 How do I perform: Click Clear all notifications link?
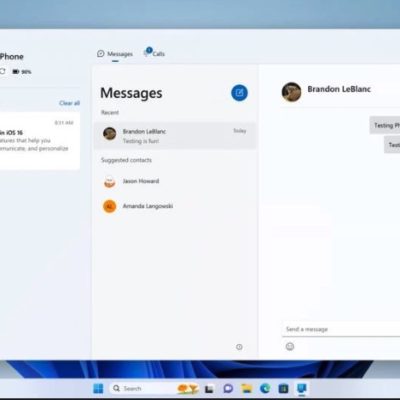click(x=69, y=103)
